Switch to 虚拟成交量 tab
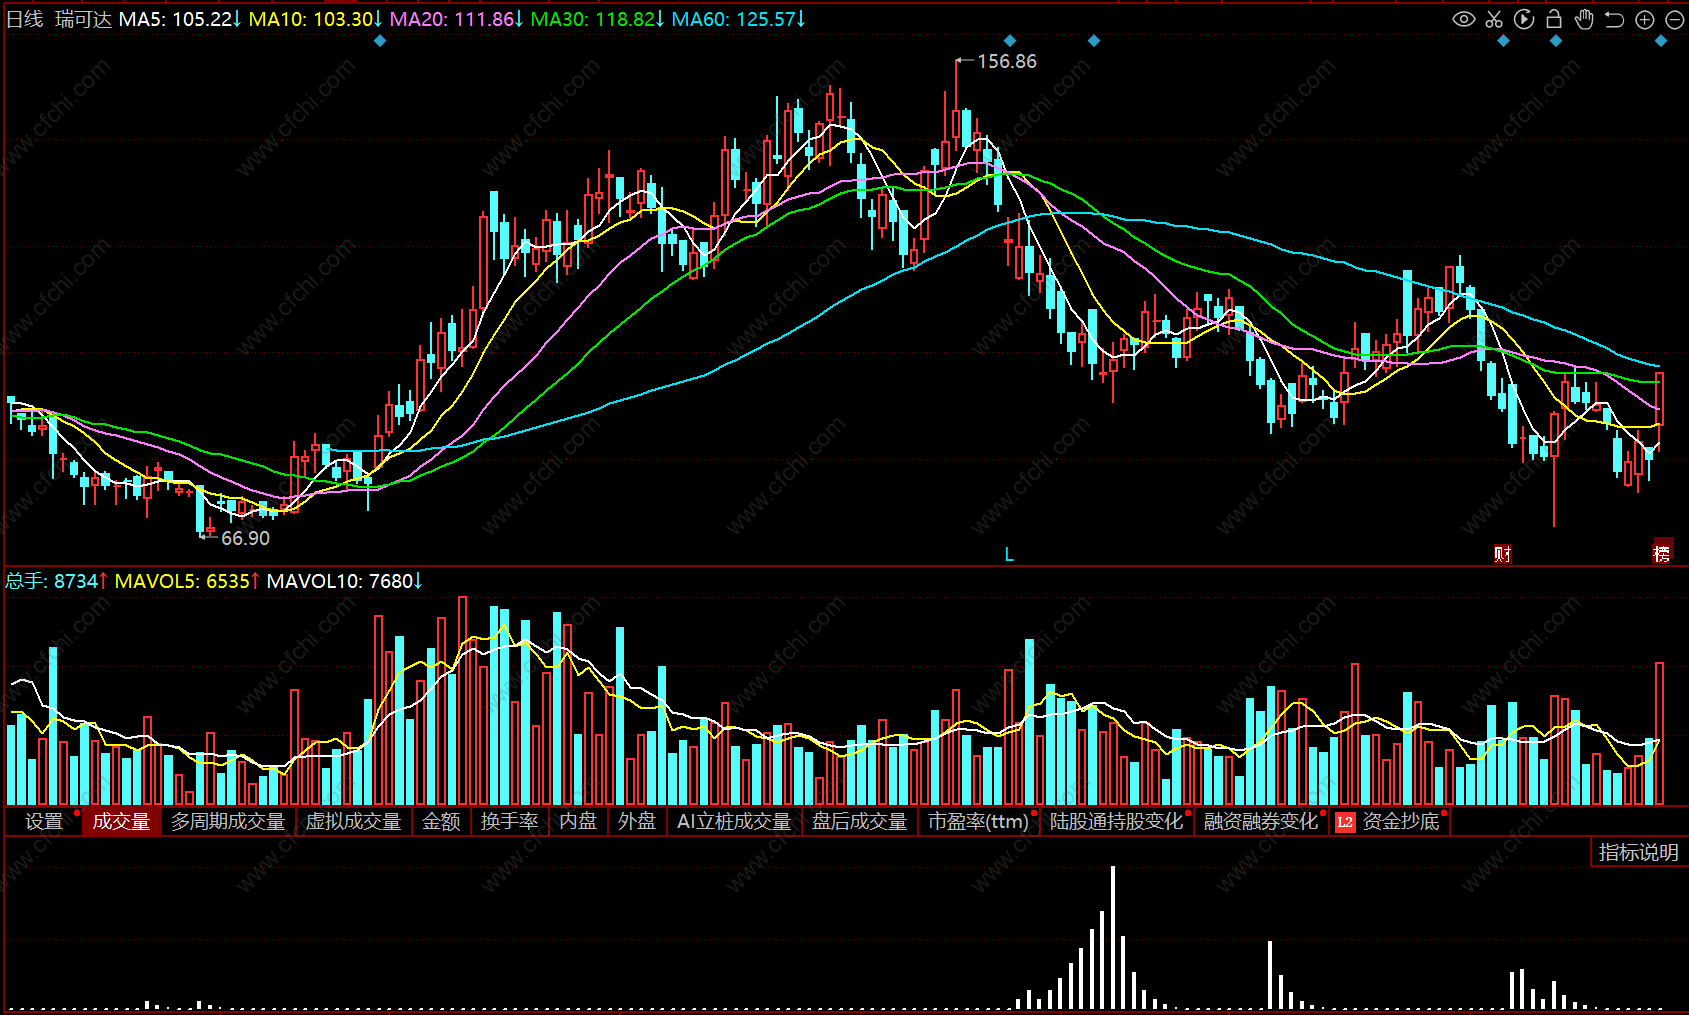The image size is (1689, 1015). coord(353,821)
